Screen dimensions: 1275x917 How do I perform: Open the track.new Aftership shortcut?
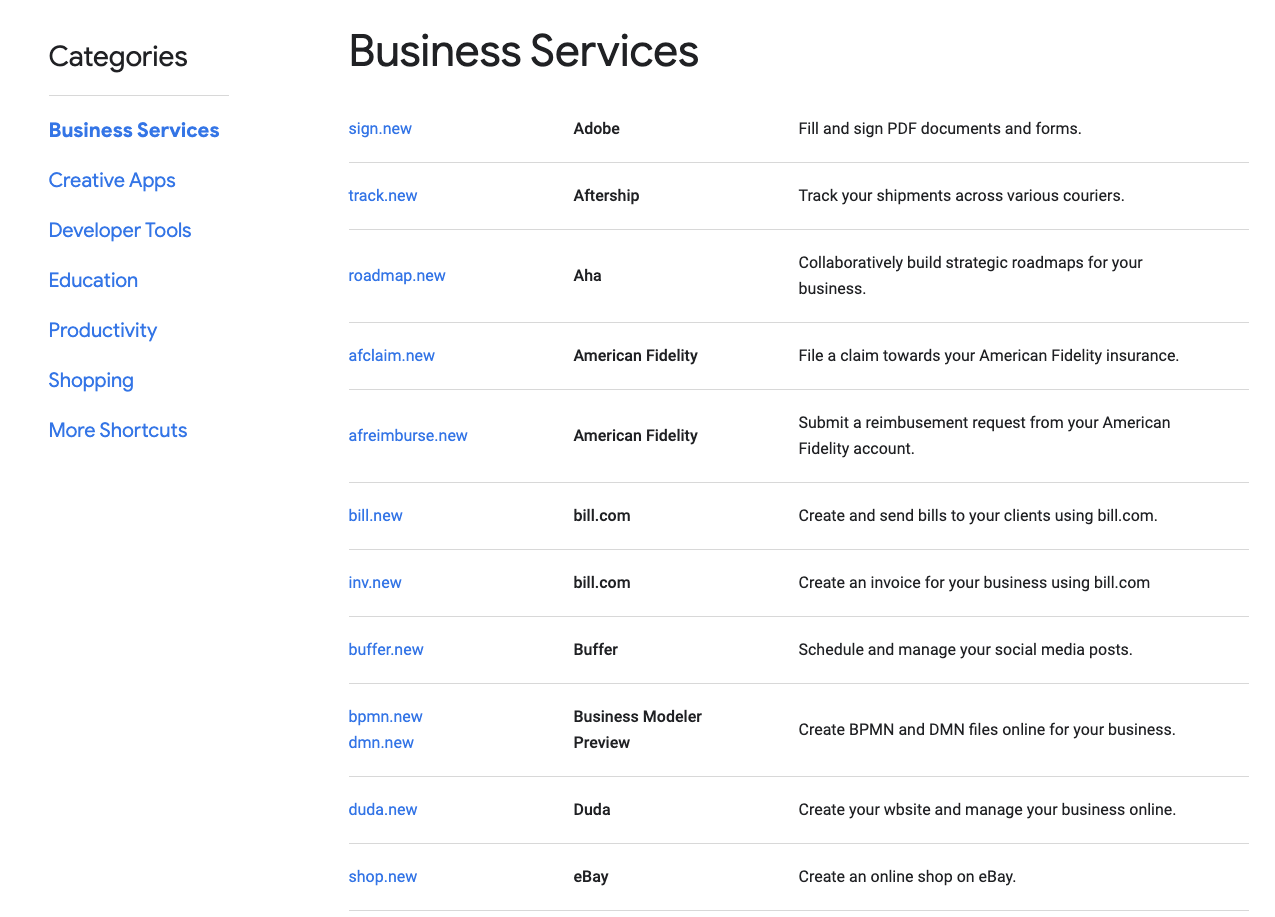point(383,195)
